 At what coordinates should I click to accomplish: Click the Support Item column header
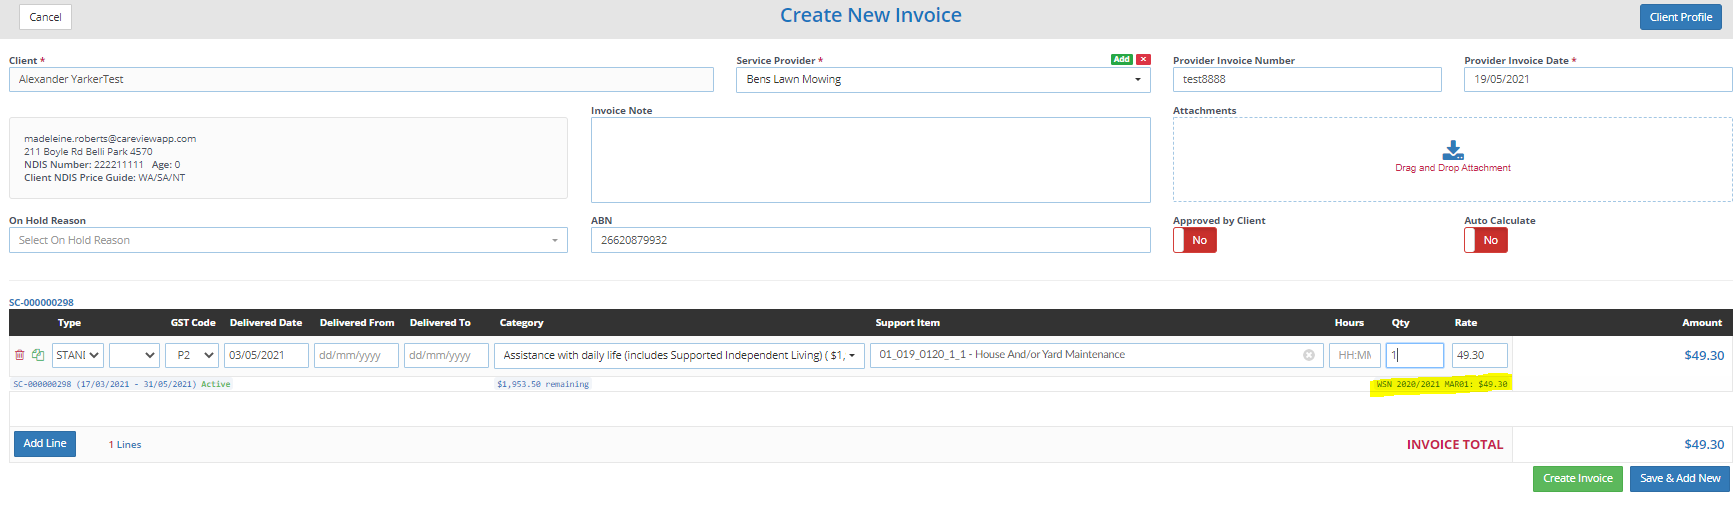908,323
